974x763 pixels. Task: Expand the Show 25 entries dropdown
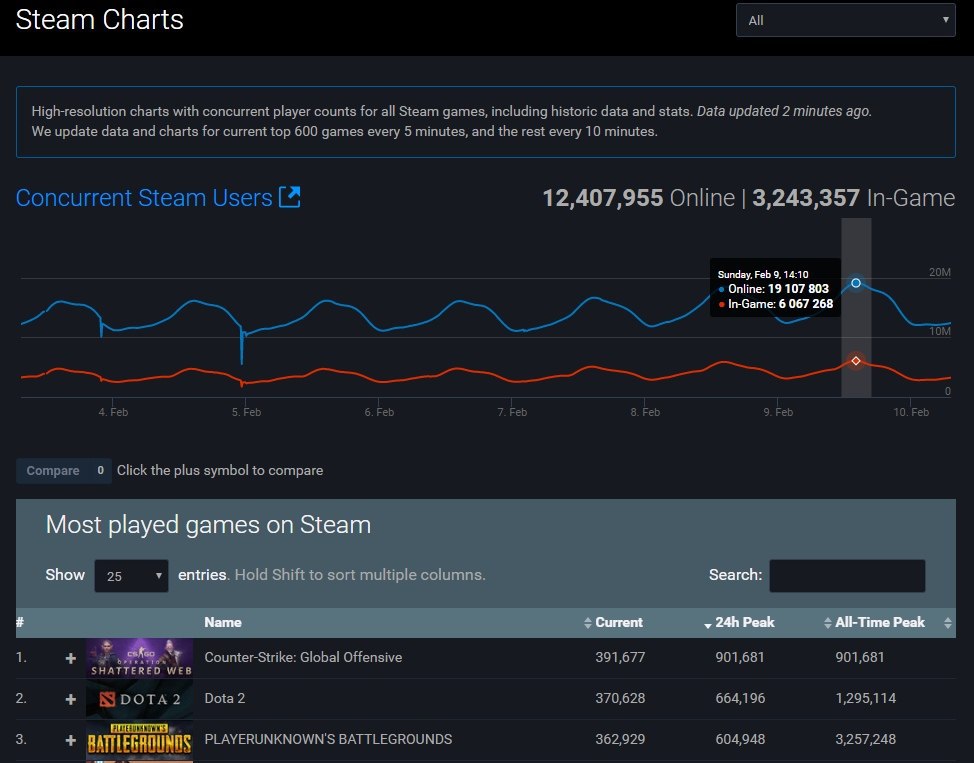(131, 576)
